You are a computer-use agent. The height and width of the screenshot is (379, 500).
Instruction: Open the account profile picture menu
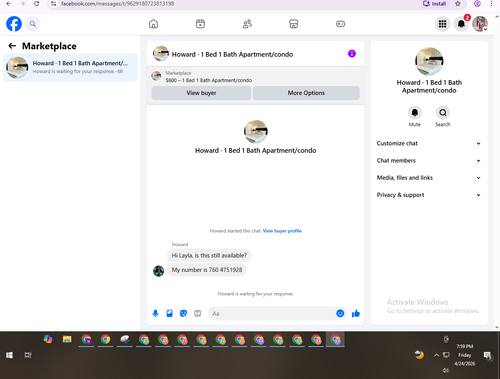[x=480, y=24]
